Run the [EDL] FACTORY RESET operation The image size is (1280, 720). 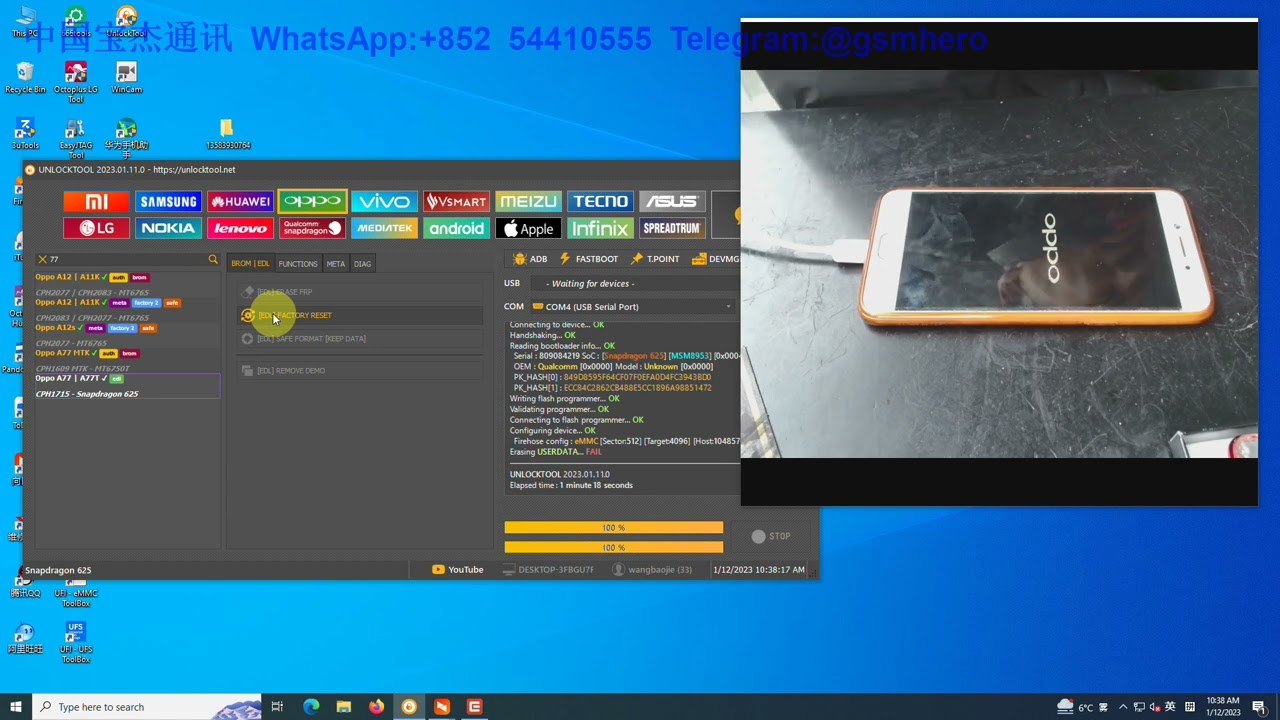click(360, 315)
